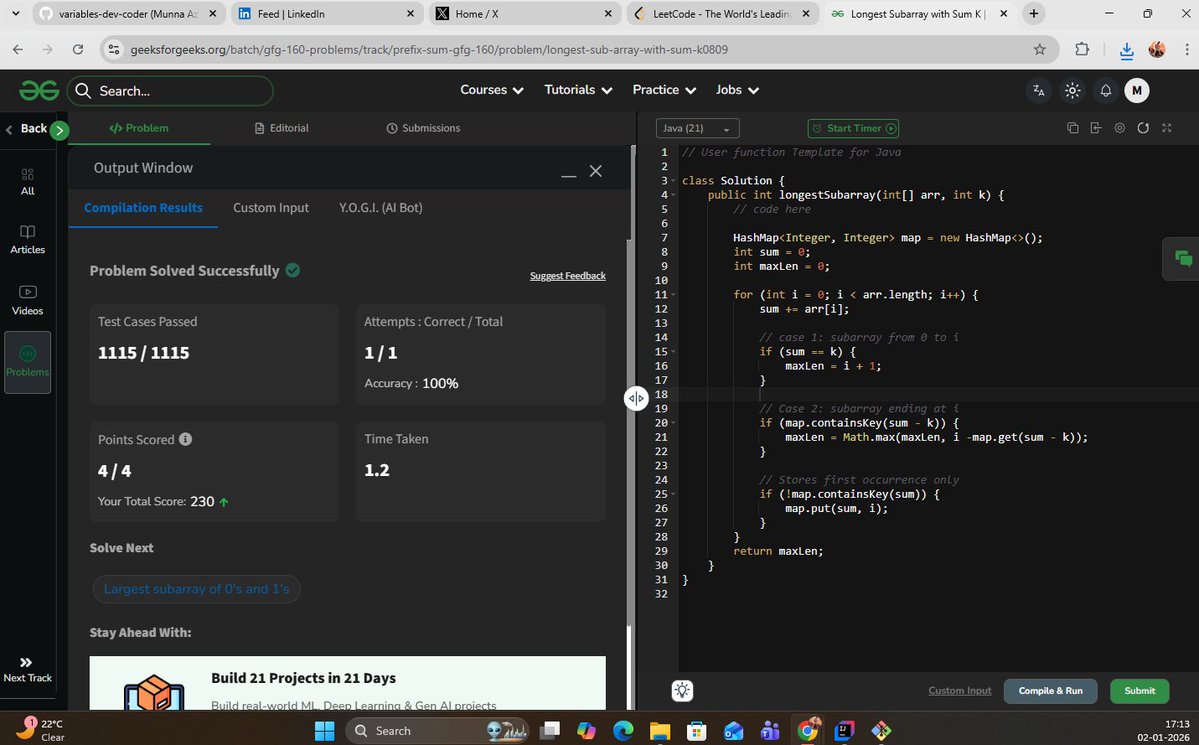This screenshot has height=745, width=1199.
Task: Reset the code with the refresh icon
Action: pos(1143,128)
